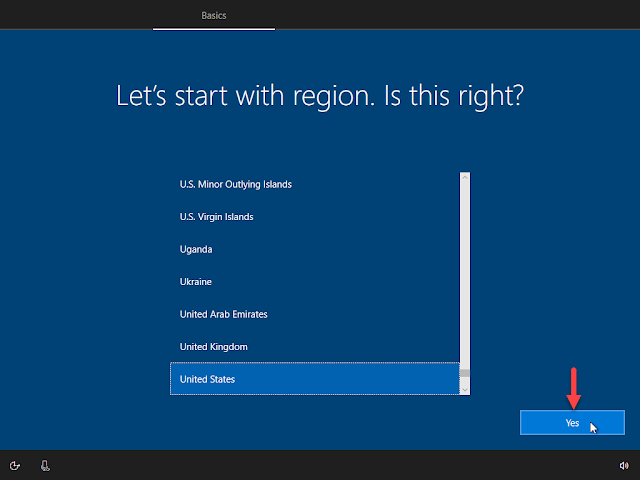Click the region list scrollbar thumb

point(464,373)
